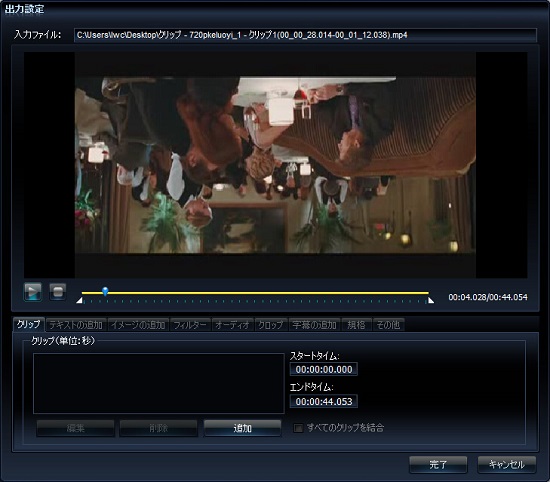
Task: Enable すべてのクリップを結合 checkbox
Action: tap(298, 428)
